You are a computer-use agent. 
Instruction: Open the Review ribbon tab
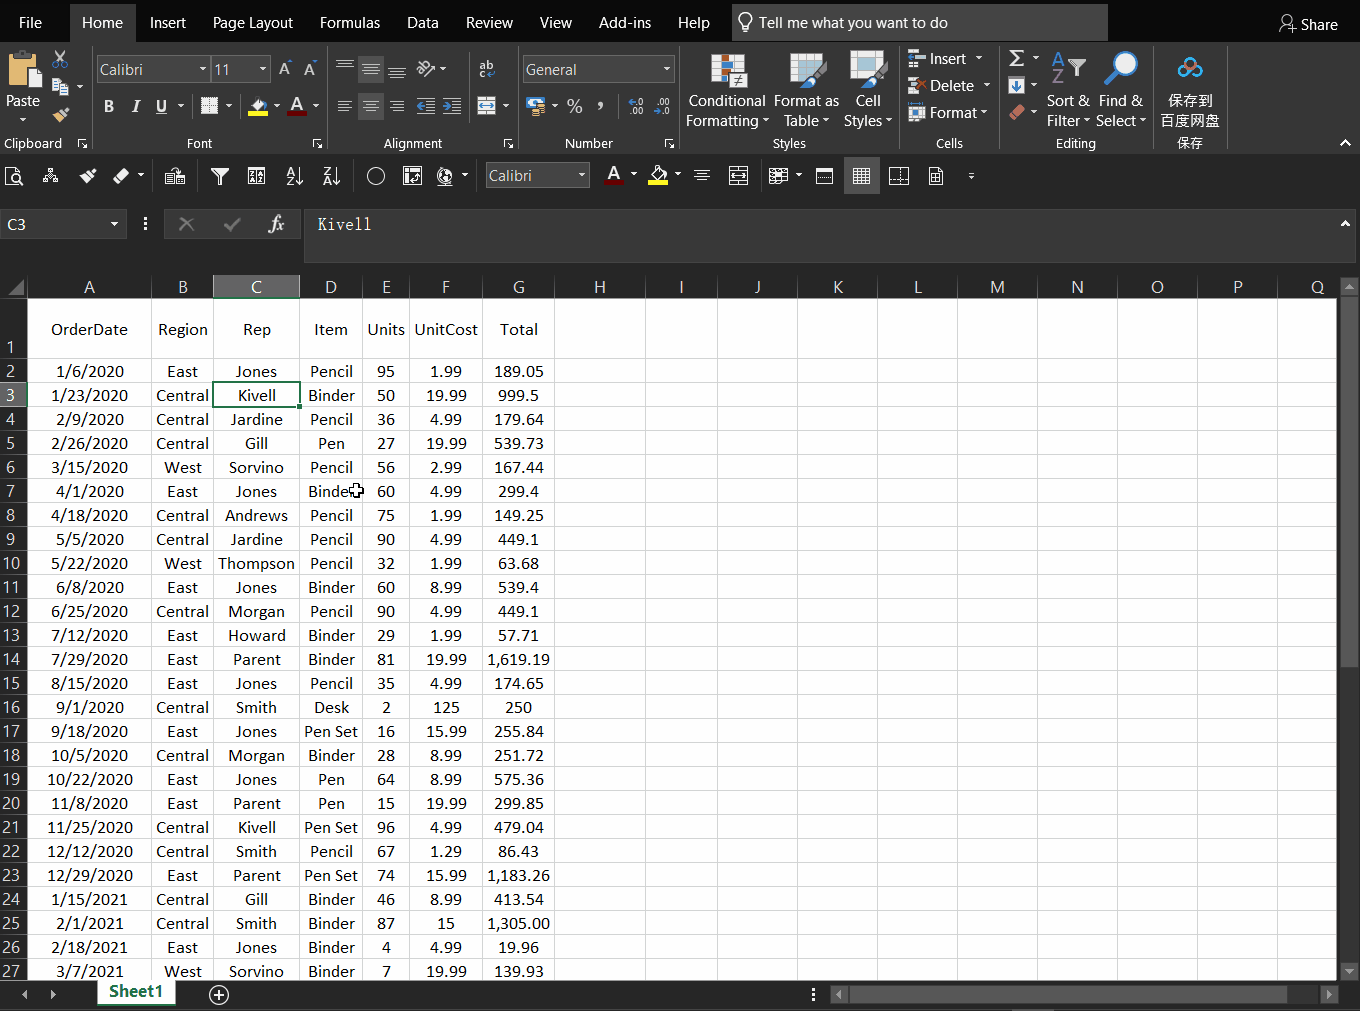pos(489,22)
